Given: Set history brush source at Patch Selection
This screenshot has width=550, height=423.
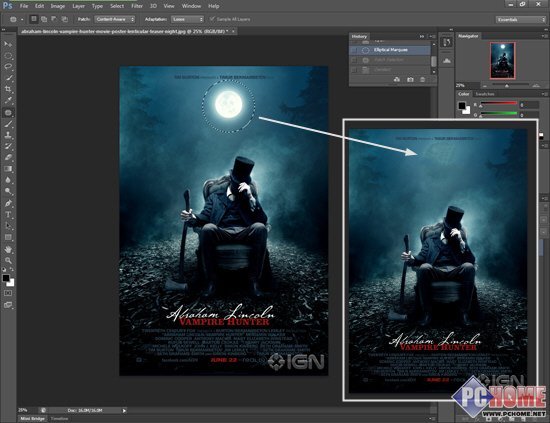Looking at the screenshot, I should point(354,60).
